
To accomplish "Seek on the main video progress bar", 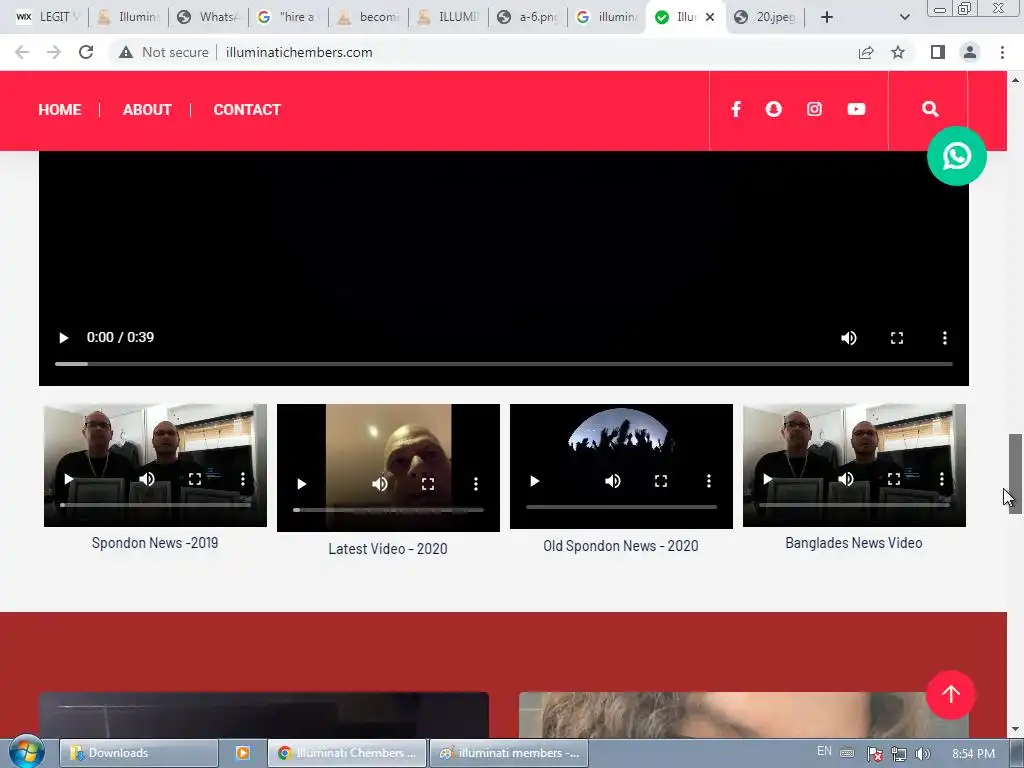I will pyautogui.click(x=504, y=364).
